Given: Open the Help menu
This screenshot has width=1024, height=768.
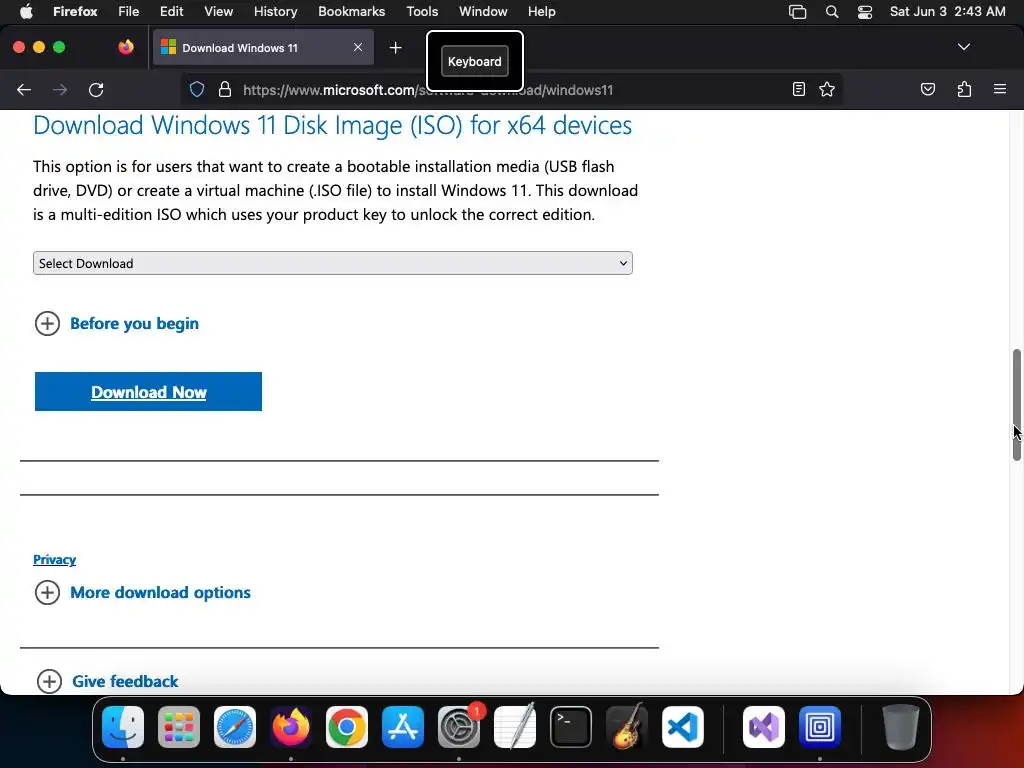Looking at the screenshot, I should [x=541, y=12].
